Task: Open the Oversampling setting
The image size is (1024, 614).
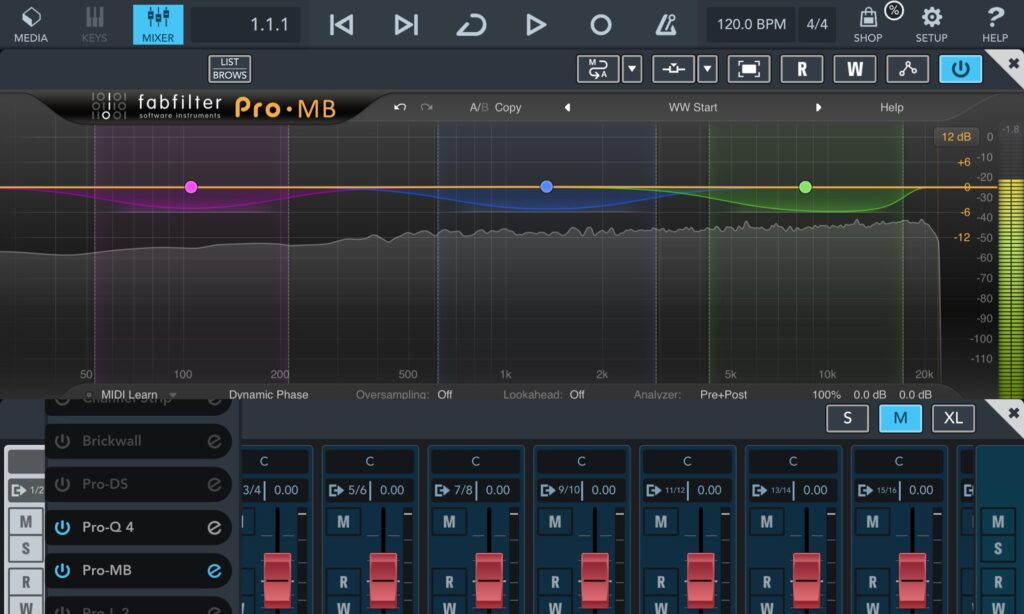Action: [404, 395]
